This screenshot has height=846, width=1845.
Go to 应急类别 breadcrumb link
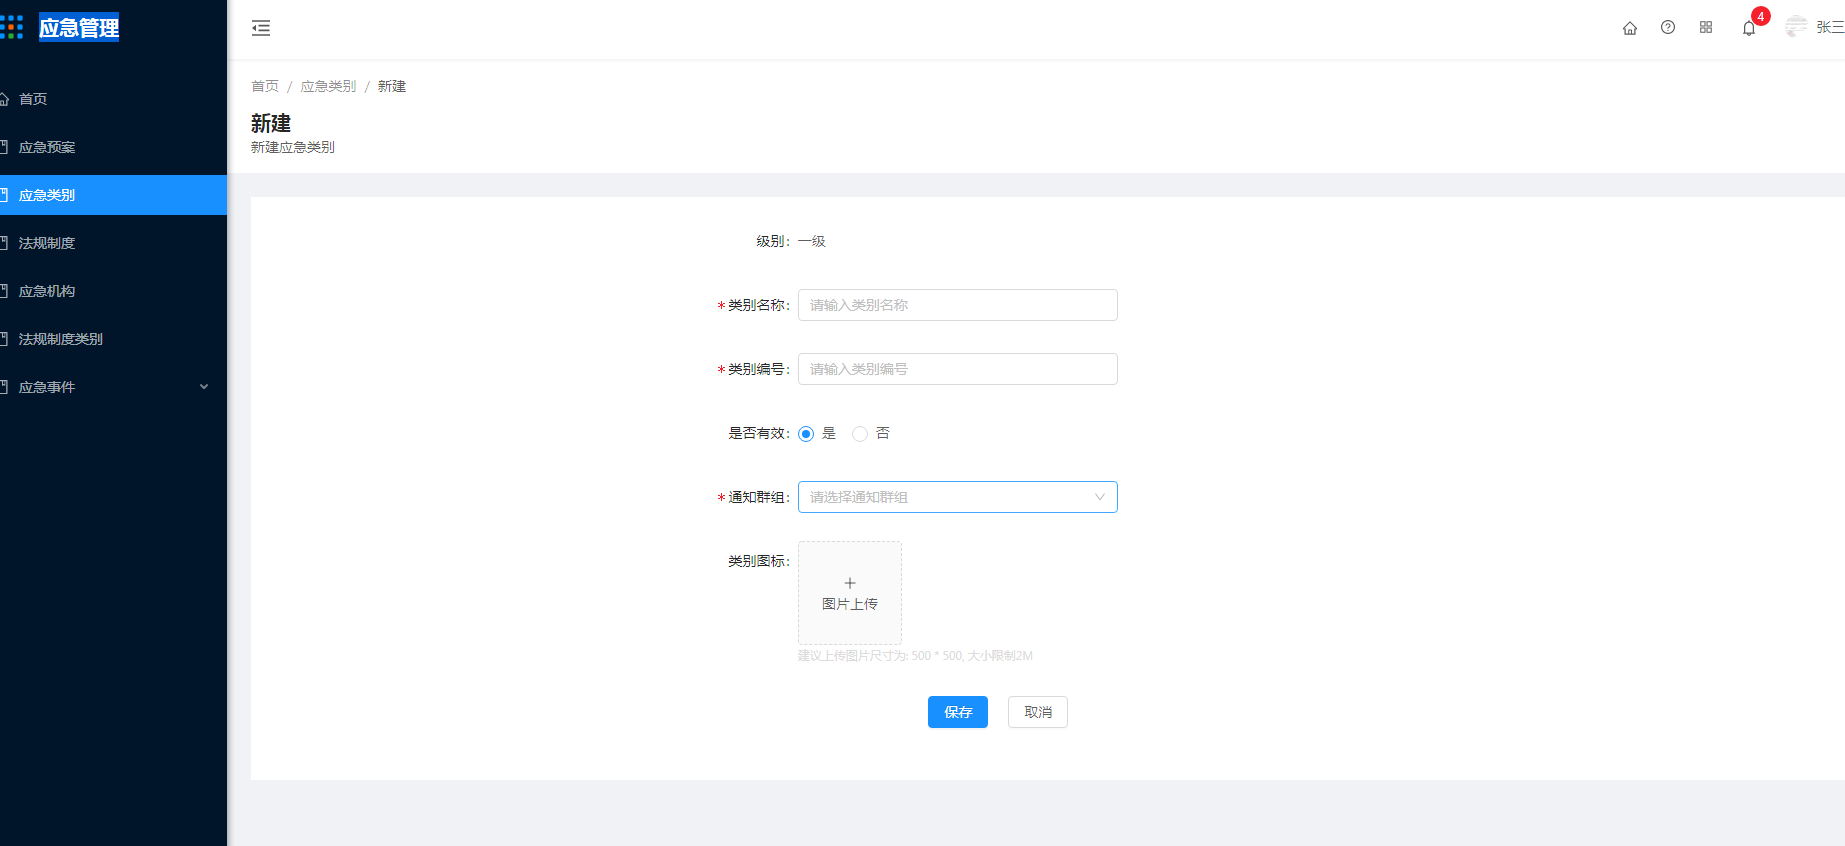(328, 87)
